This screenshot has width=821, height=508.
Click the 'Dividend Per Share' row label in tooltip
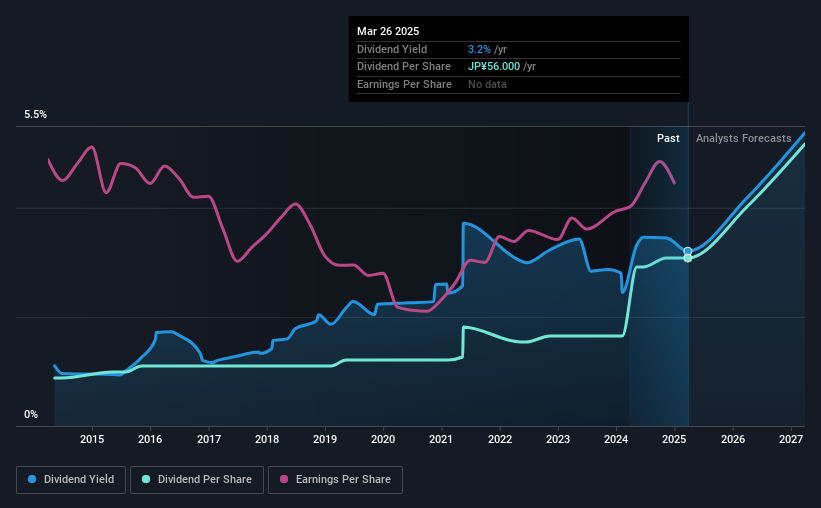[404, 67]
